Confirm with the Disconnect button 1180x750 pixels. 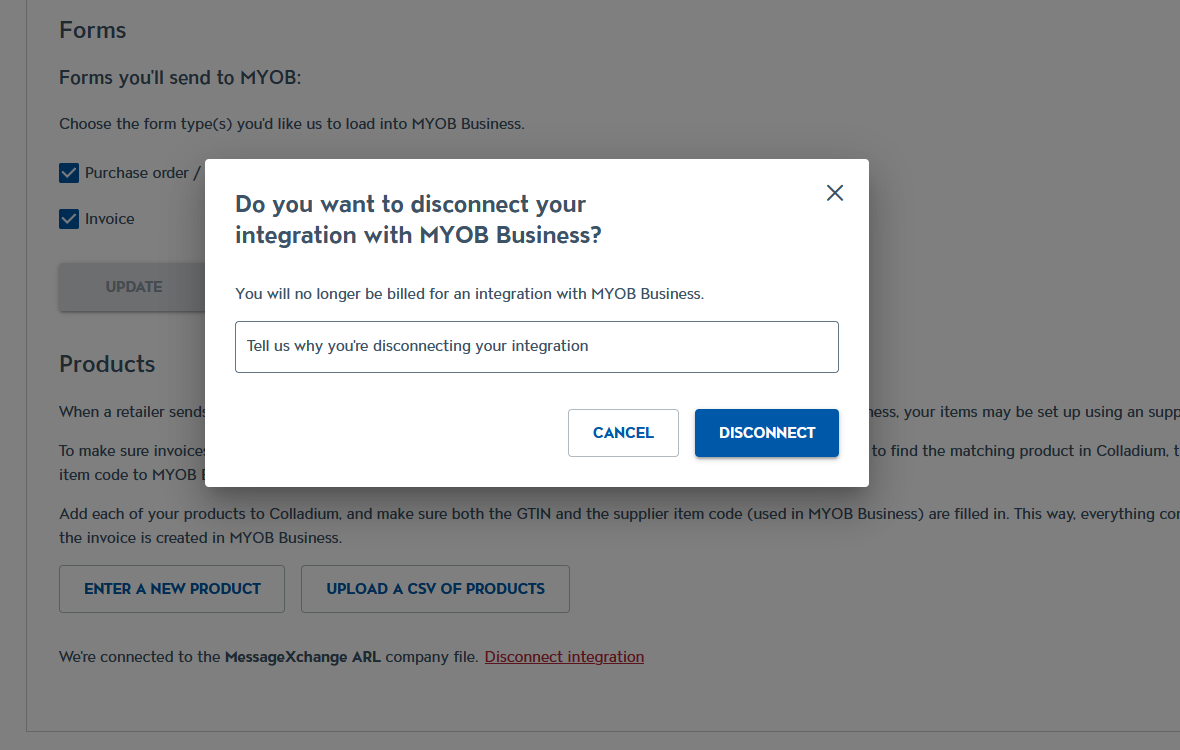(x=766, y=433)
